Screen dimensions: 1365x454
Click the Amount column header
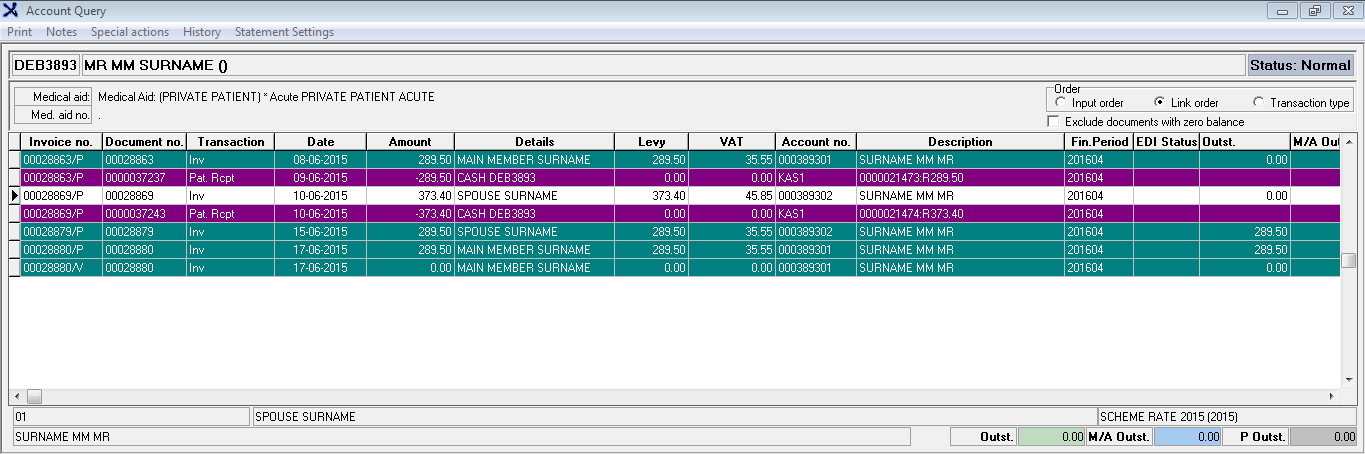click(x=410, y=142)
